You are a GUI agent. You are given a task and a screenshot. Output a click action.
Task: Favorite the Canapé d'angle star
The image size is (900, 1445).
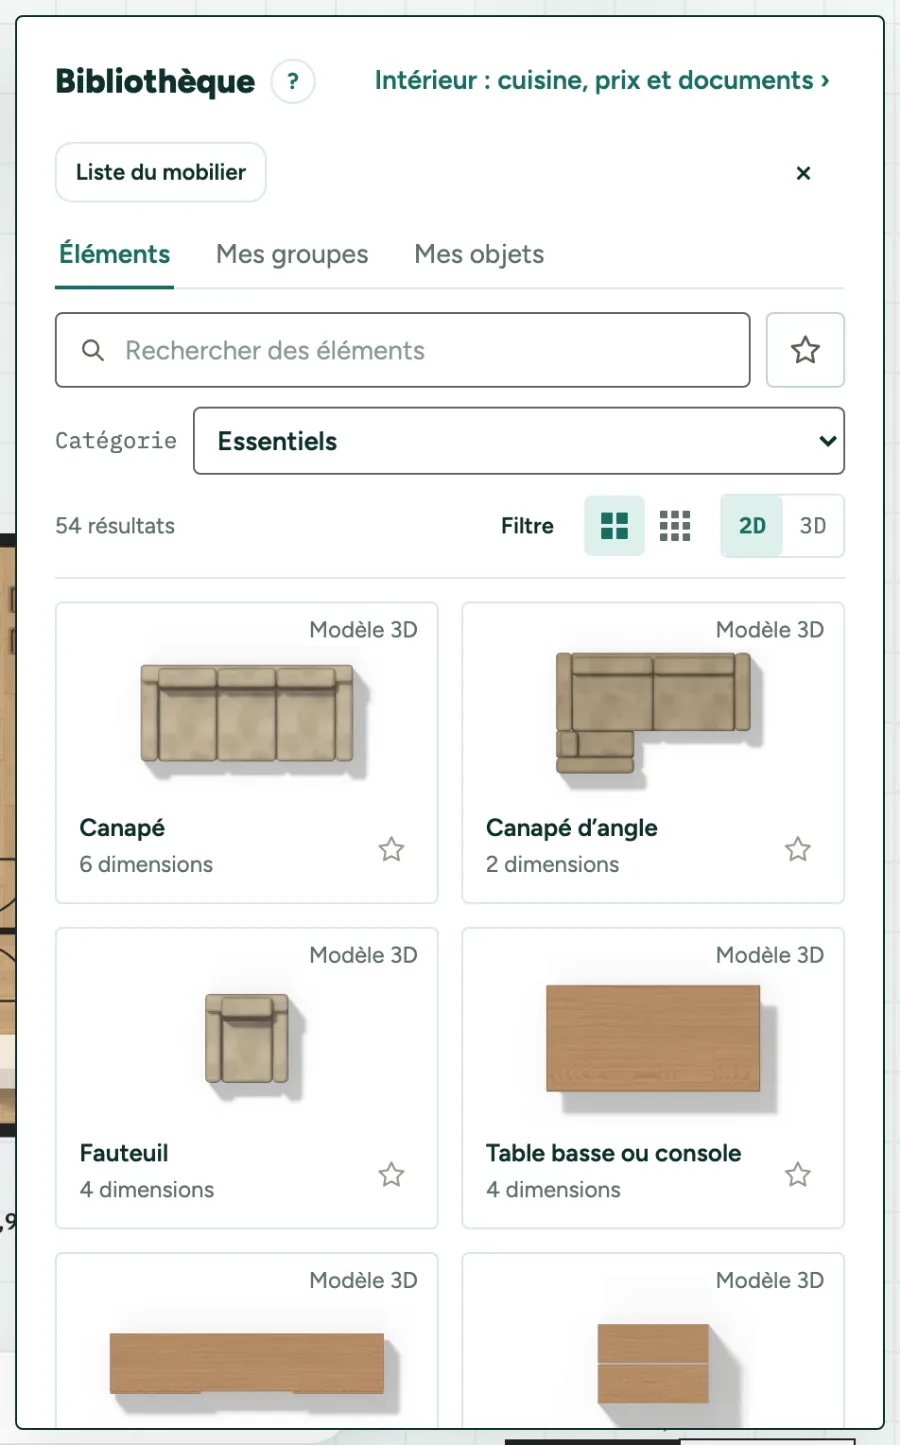click(x=797, y=849)
